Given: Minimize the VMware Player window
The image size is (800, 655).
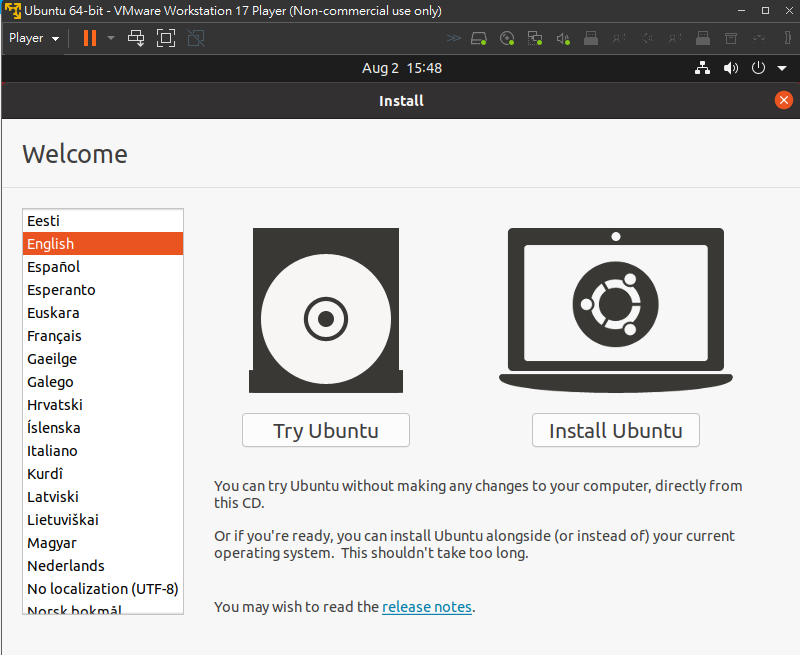Looking at the screenshot, I should [742, 11].
